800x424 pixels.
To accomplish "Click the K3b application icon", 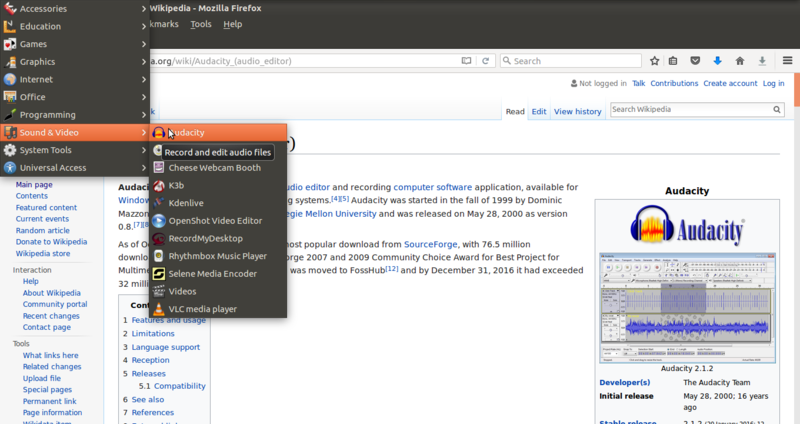I will (159, 186).
